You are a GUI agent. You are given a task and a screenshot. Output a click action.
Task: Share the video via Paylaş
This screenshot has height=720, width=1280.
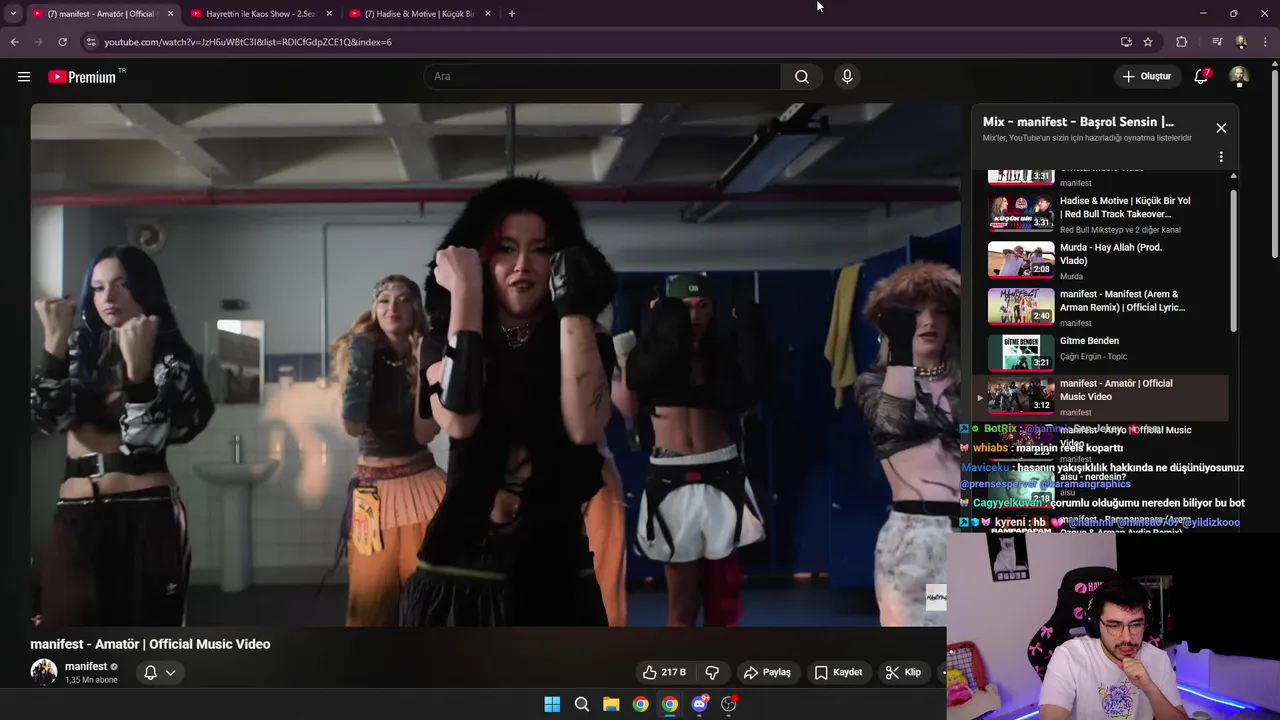[x=767, y=672]
